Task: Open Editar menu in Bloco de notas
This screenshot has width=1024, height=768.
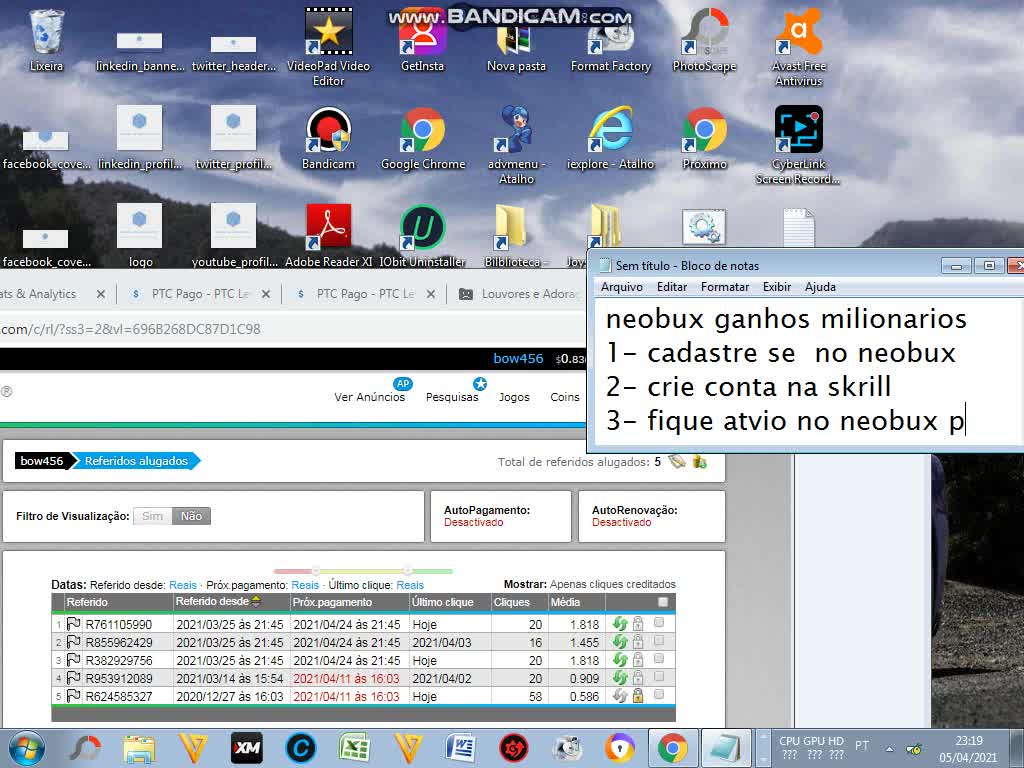Action: (672, 287)
